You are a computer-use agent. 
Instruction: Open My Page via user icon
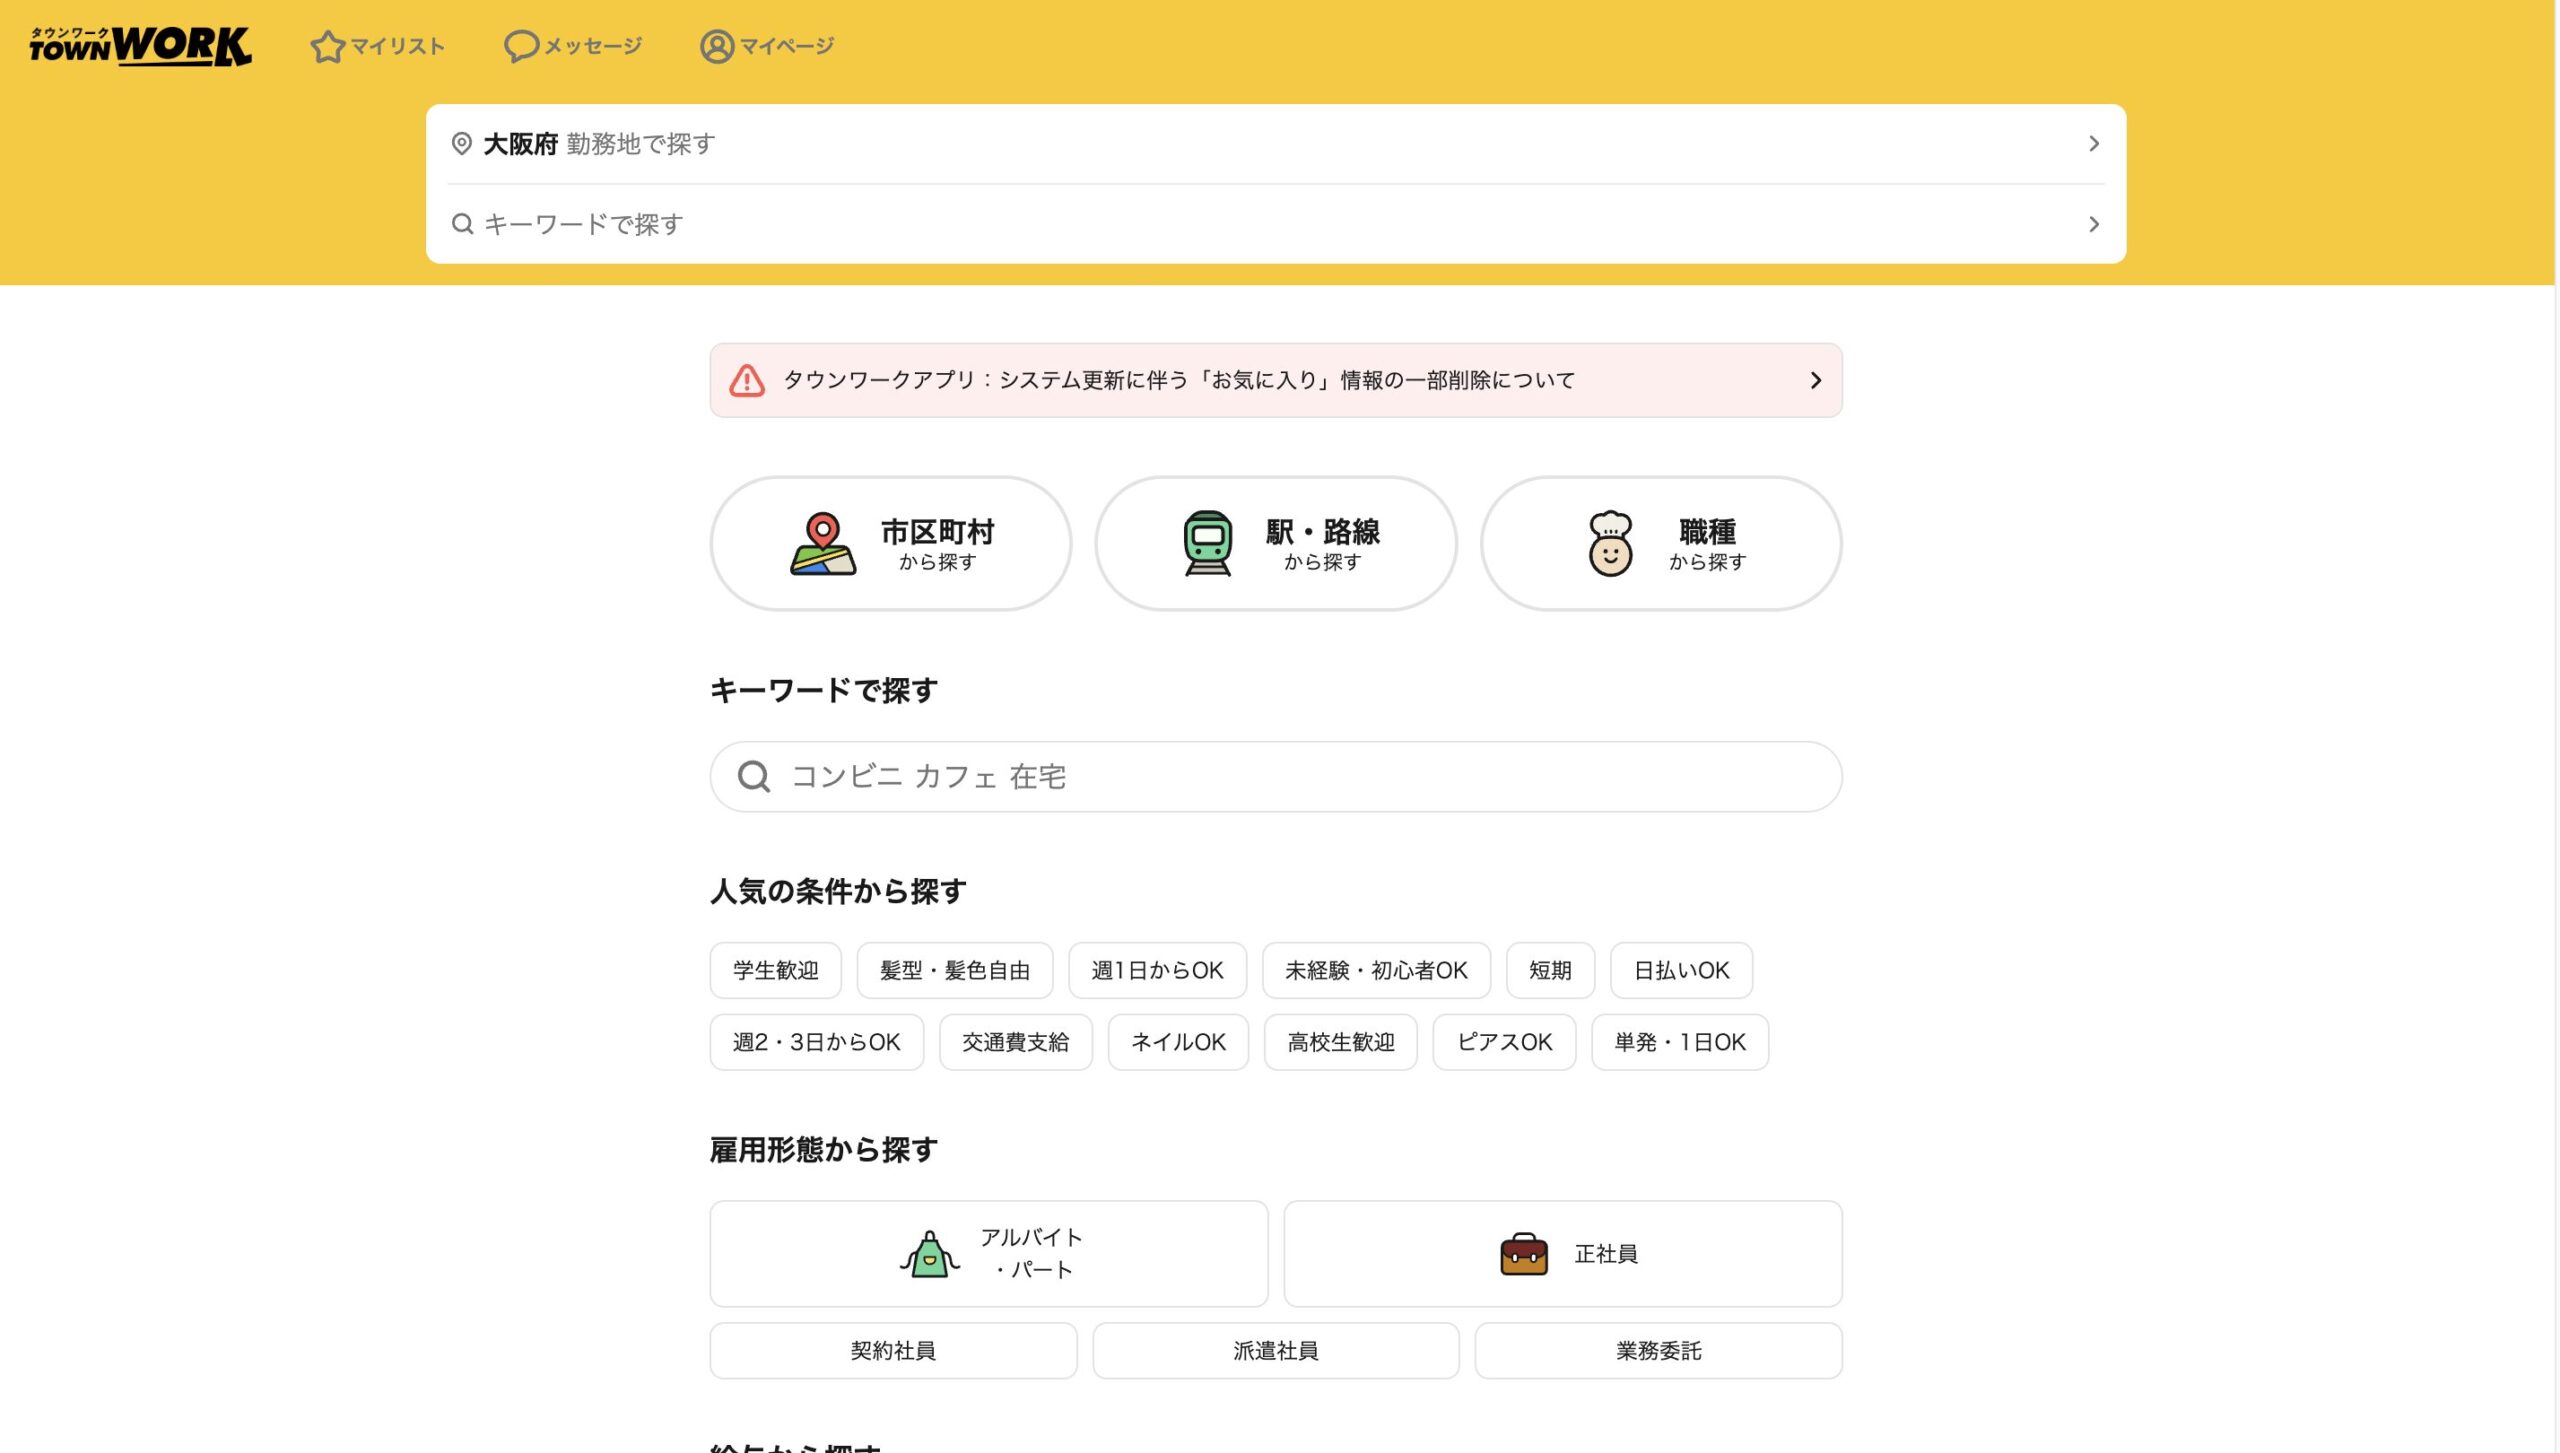pyautogui.click(x=716, y=46)
